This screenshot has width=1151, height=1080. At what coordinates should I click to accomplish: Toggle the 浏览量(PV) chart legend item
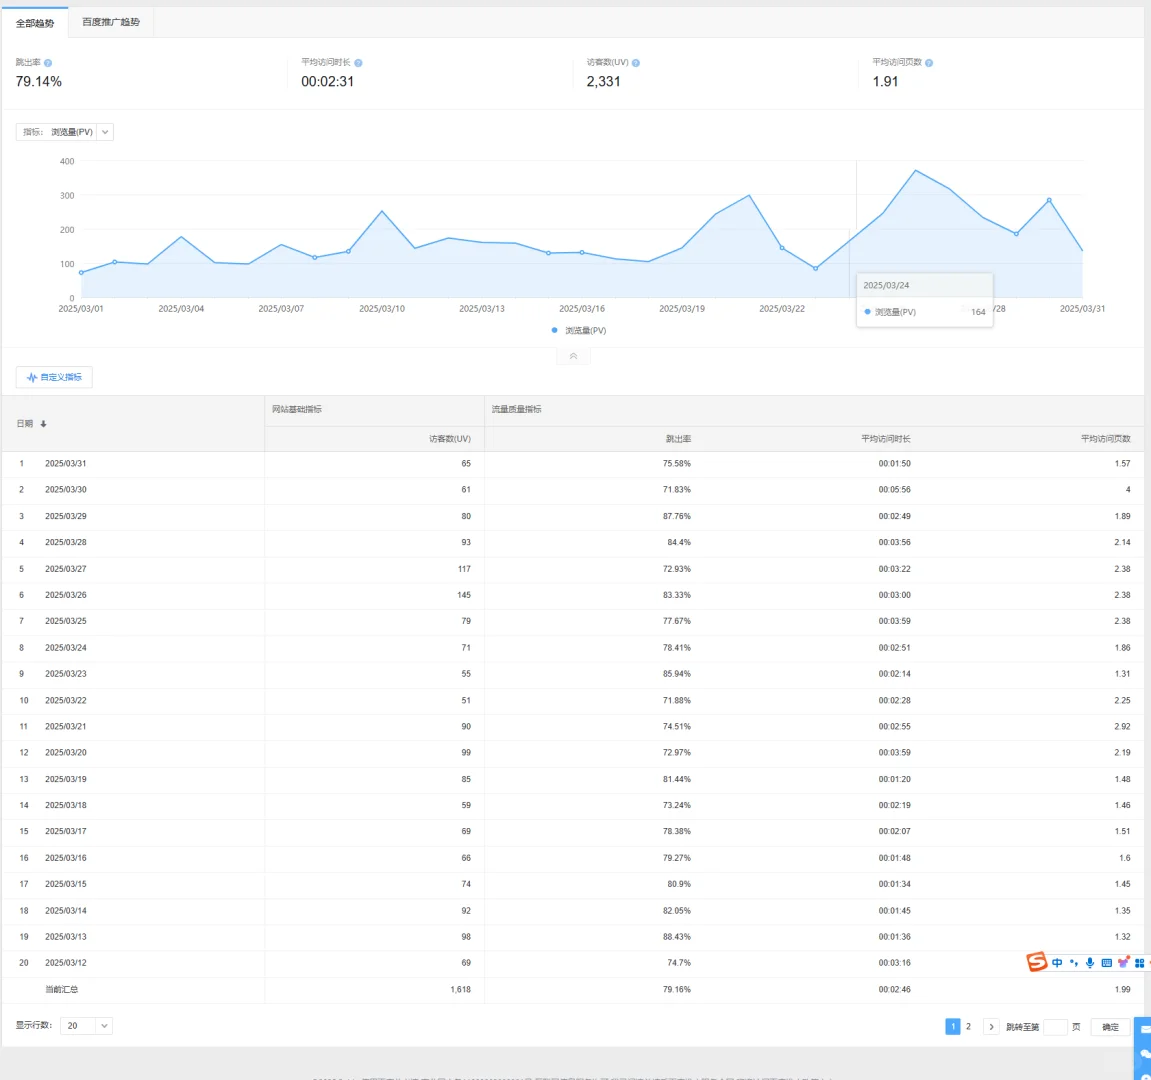(x=578, y=330)
